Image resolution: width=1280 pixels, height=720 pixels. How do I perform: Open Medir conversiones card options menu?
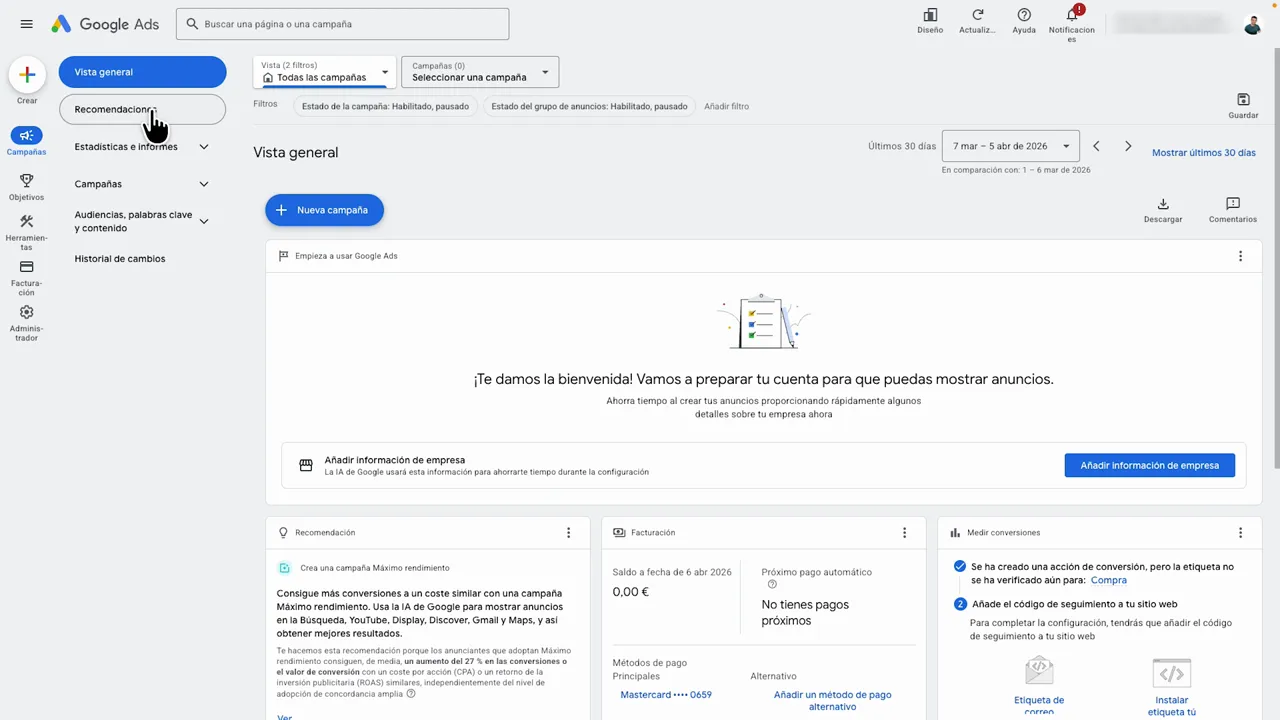click(x=1240, y=533)
